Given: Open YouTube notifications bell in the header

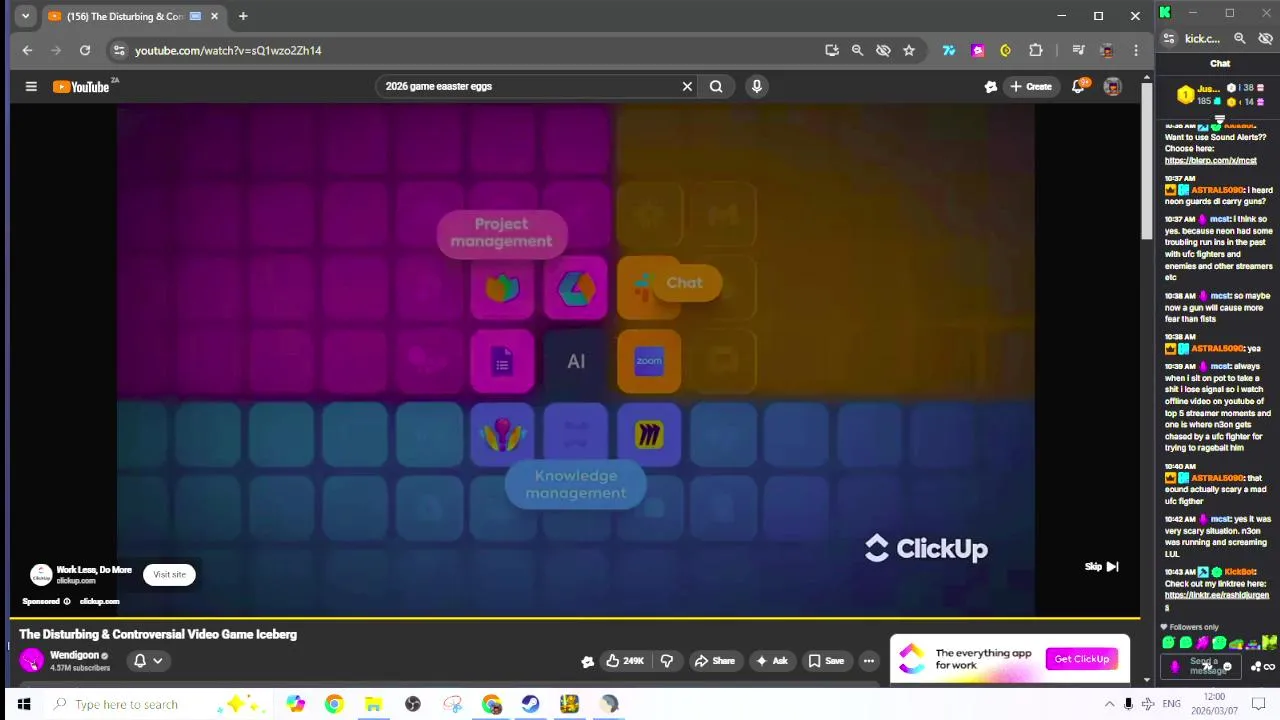Looking at the screenshot, I should (x=1078, y=87).
